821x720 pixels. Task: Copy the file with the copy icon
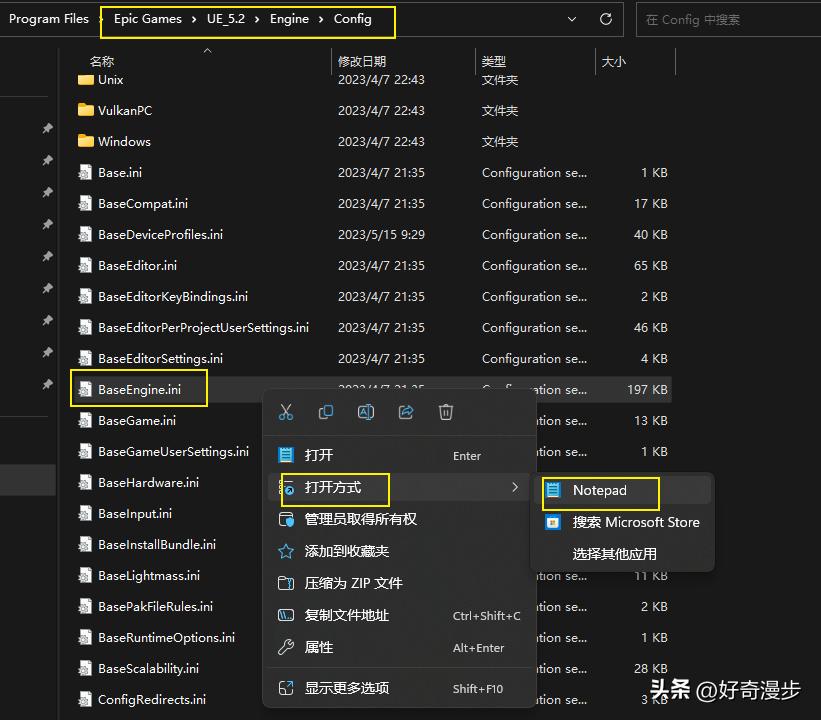click(x=327, y=411)
